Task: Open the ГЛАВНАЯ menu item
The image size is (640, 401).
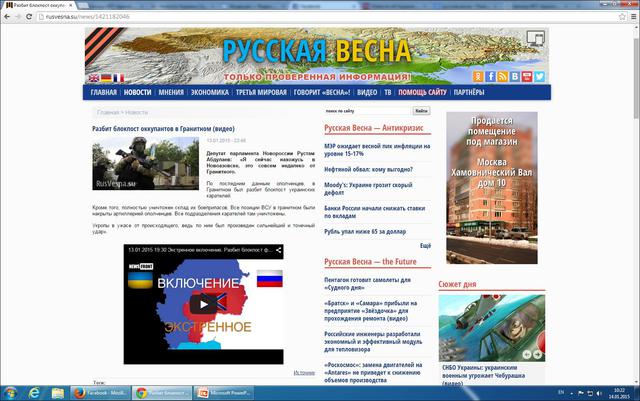Action: tap(103, 92)
